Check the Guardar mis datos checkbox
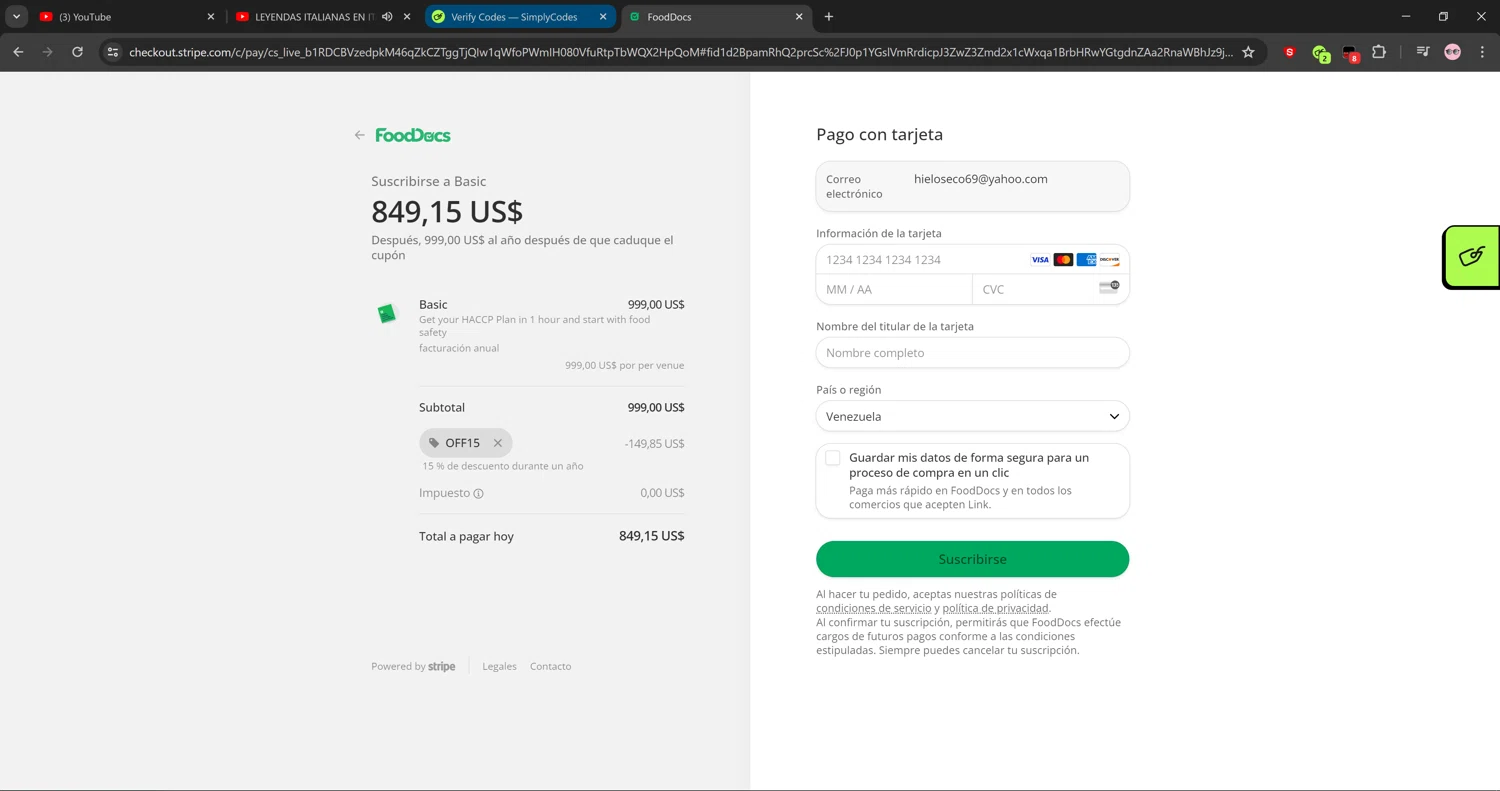 click(833, 458)
